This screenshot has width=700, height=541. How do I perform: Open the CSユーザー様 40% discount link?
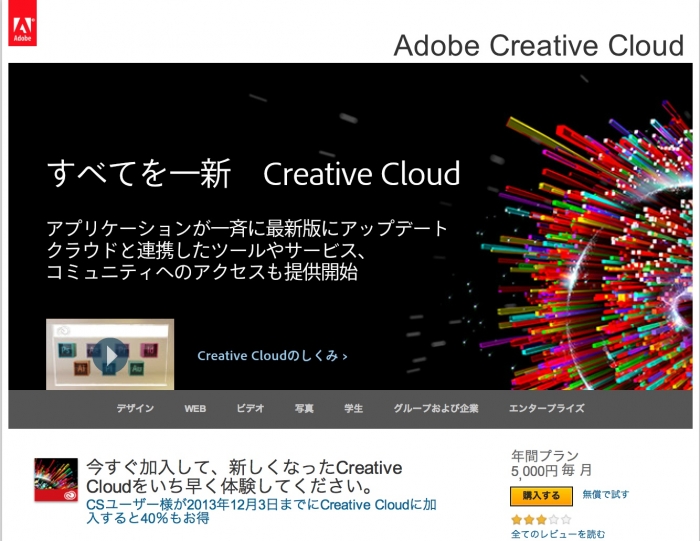click(261, 512)
